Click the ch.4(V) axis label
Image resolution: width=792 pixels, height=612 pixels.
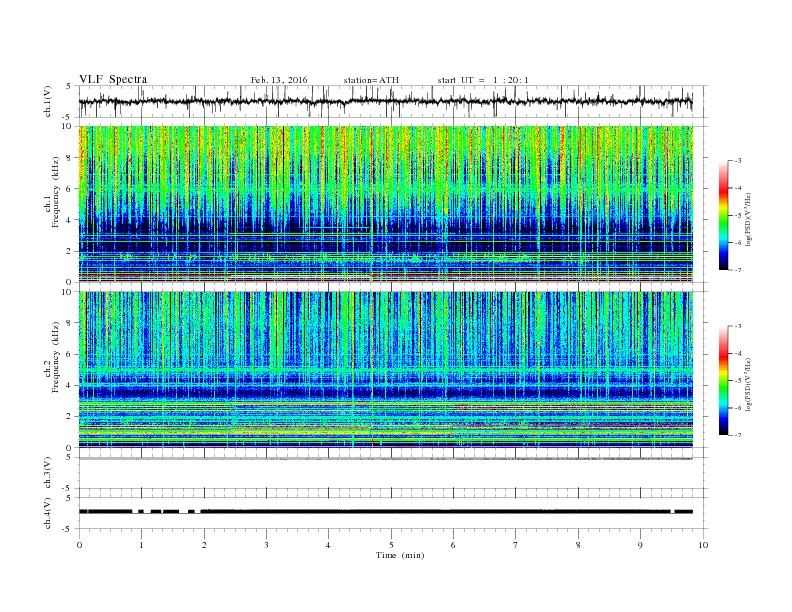(x=48, y=513)
